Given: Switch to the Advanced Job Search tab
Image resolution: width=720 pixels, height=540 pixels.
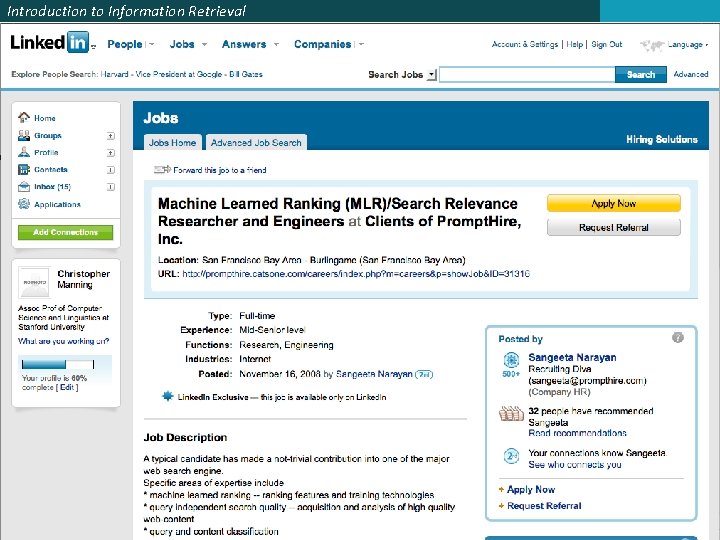Looking at the screenshot, I should tap(256, 142).
